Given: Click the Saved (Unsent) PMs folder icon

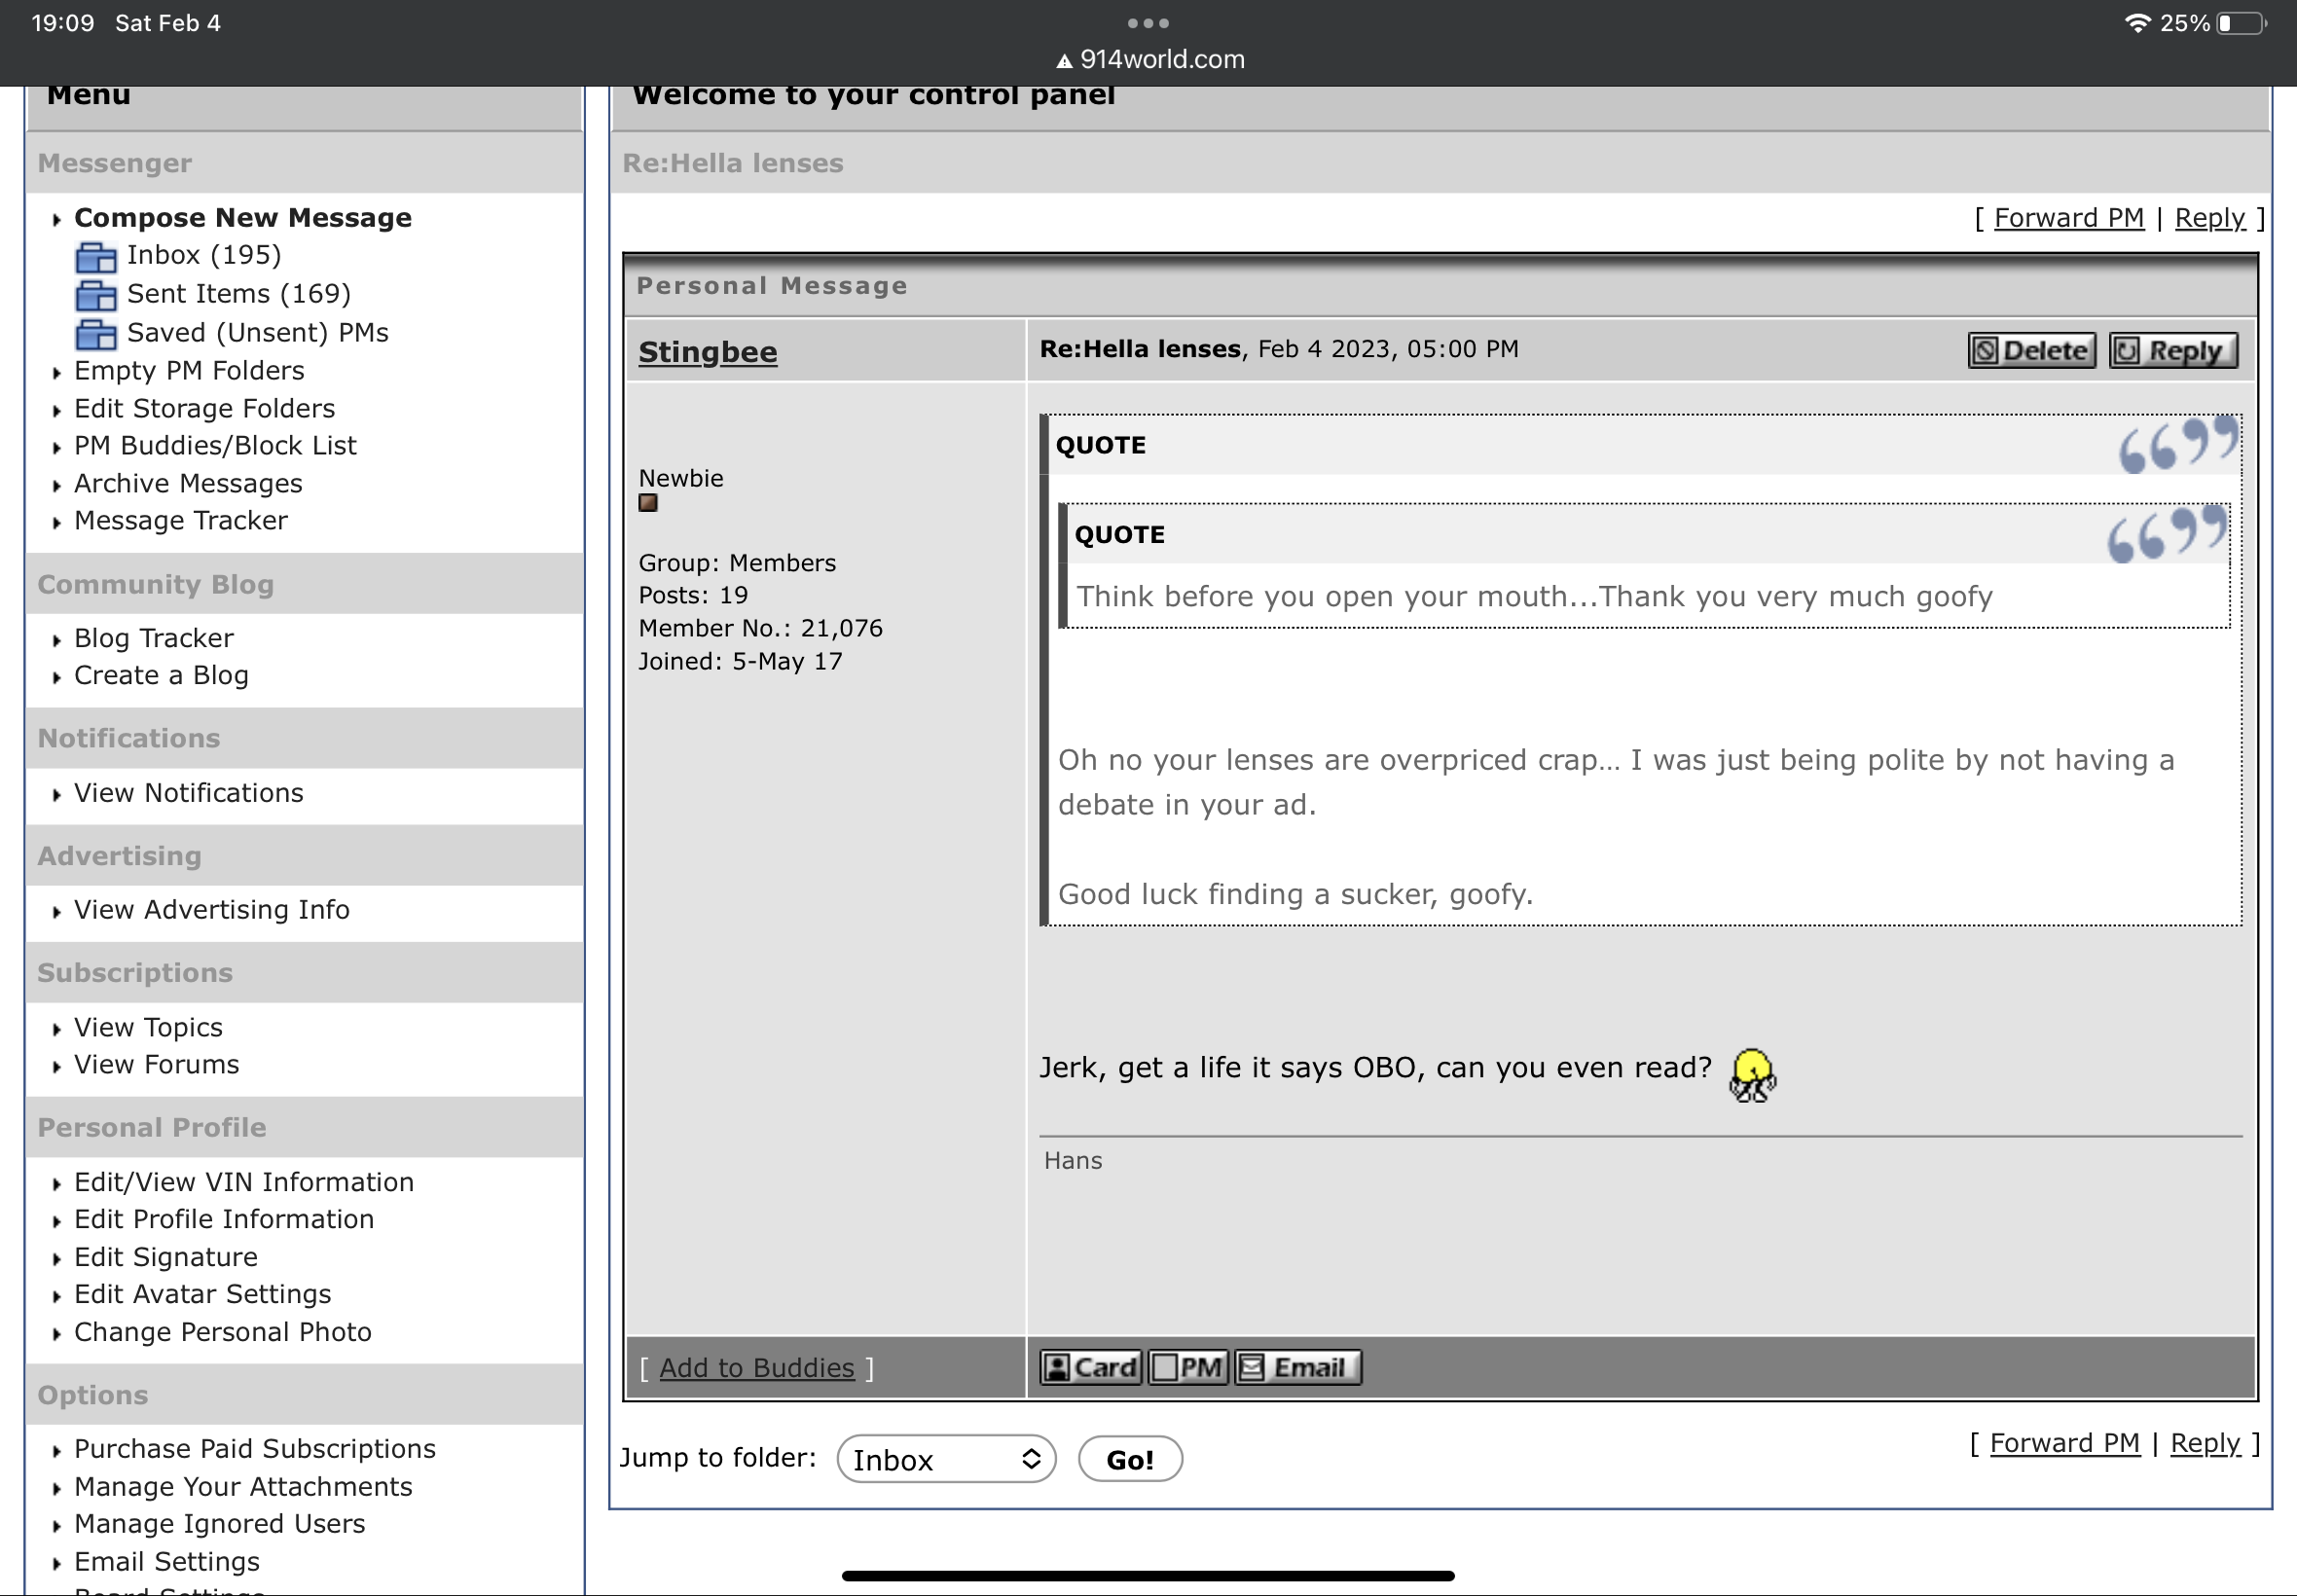Looking at the screenshot, I should (96, 334).
